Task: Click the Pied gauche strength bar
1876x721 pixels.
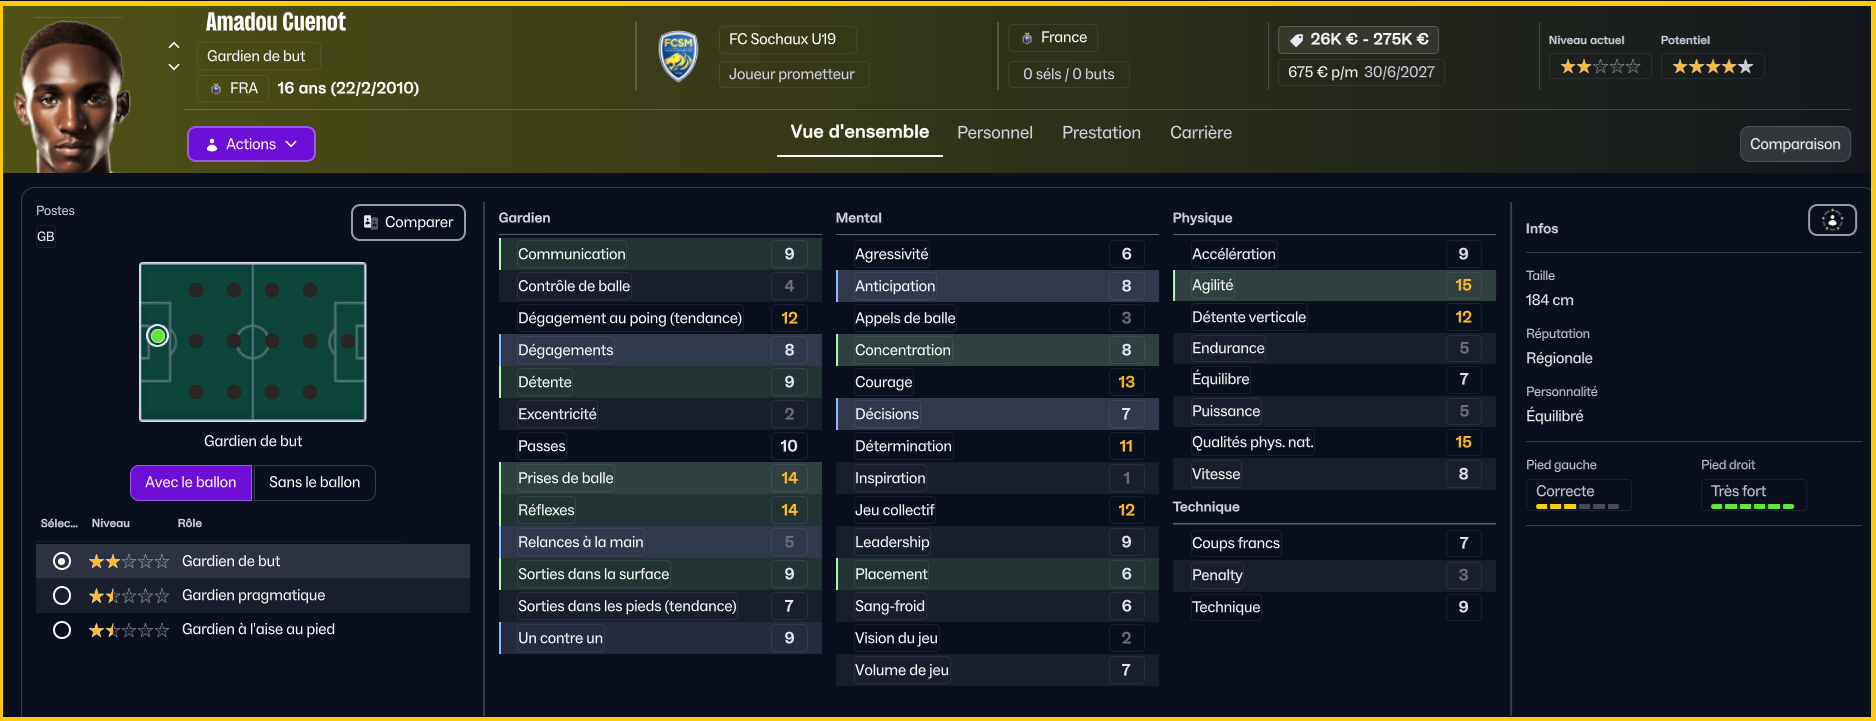Action: coord(1577,507)
